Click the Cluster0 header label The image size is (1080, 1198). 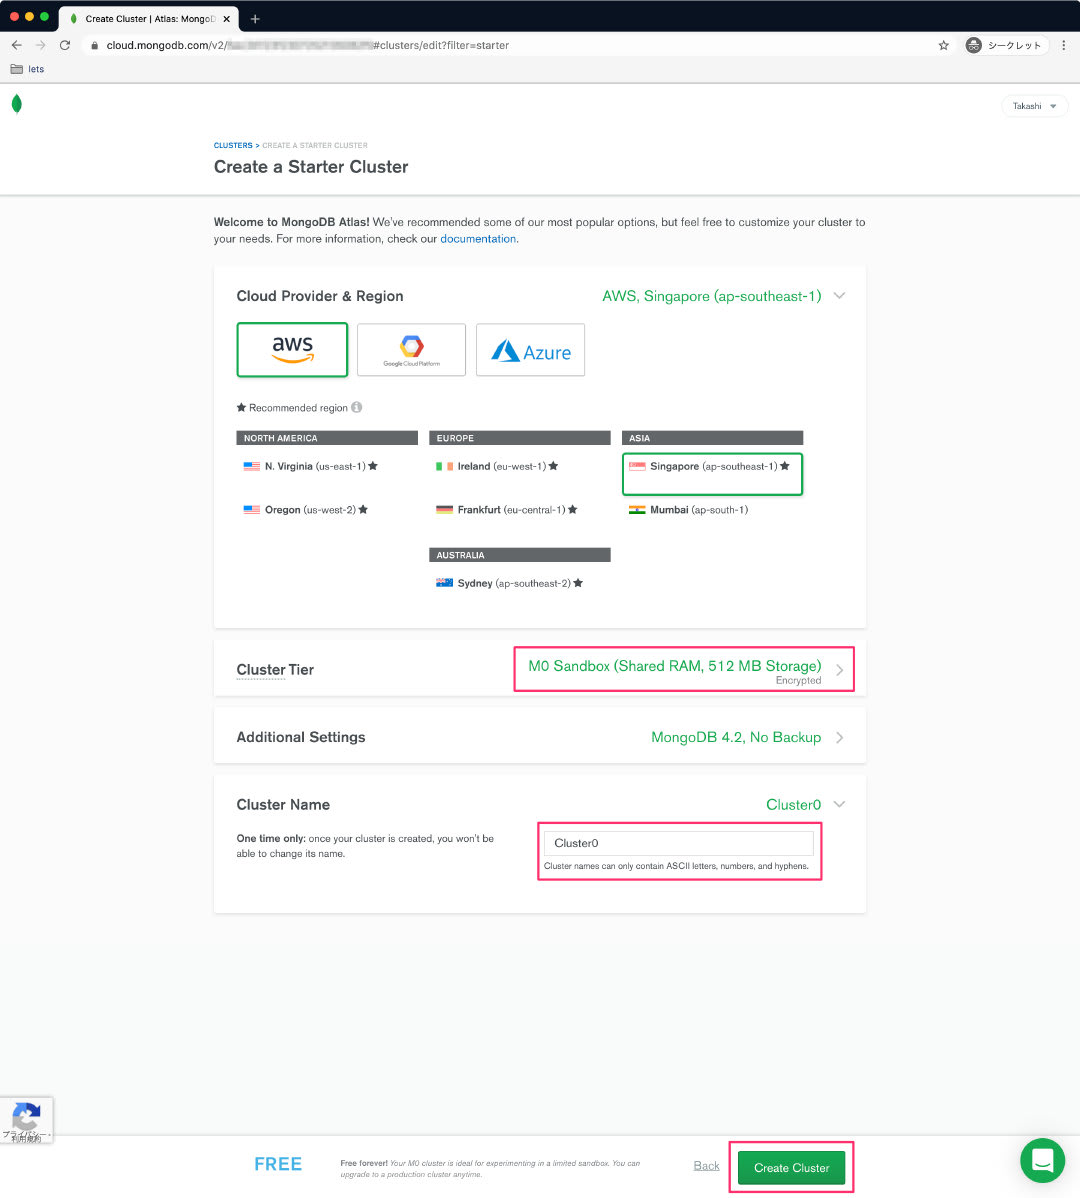coord(794,805)
